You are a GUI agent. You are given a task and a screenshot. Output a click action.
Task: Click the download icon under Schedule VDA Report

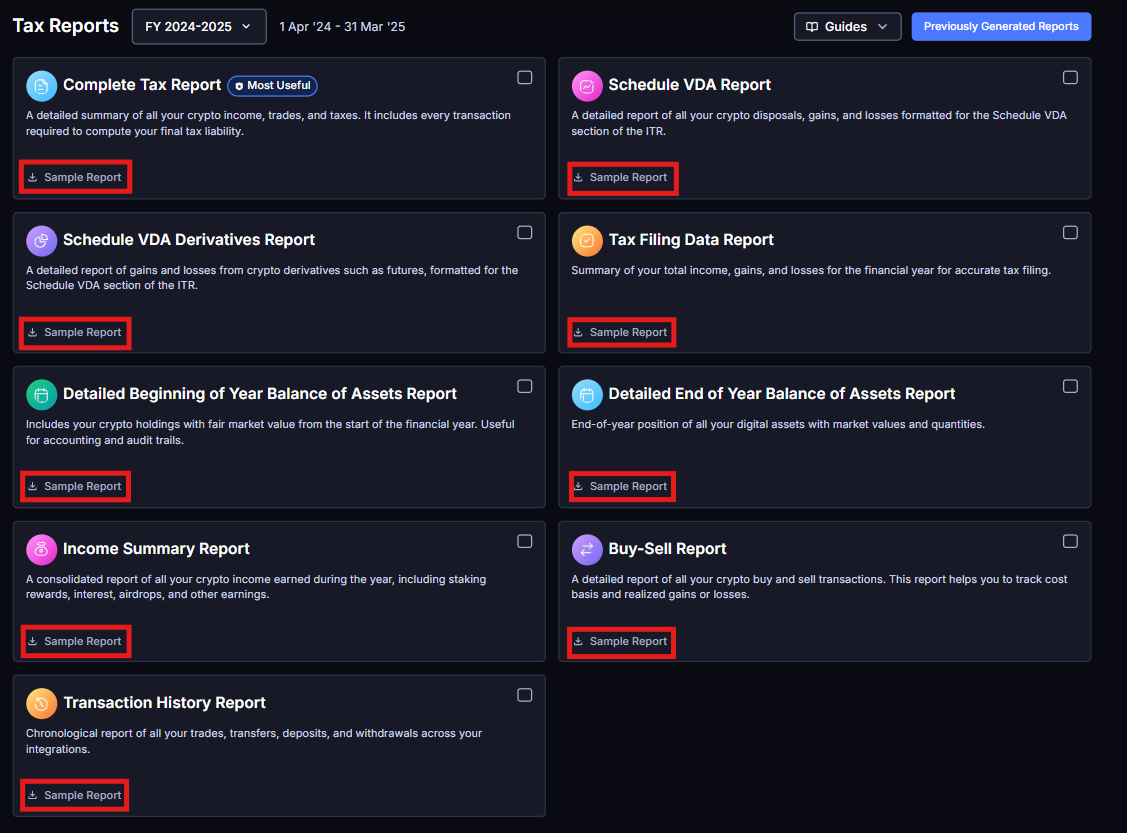(x=578, y=177)
